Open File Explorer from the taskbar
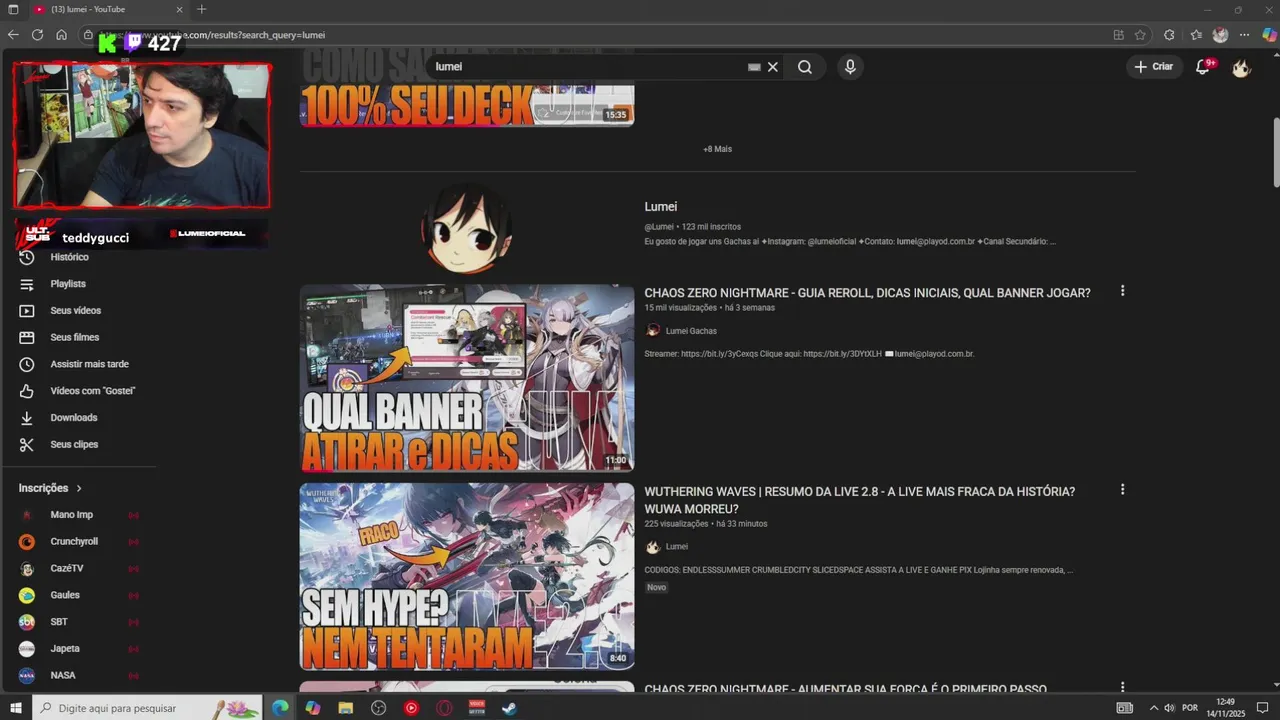The image size is (1280, 720). click(346, 708)
